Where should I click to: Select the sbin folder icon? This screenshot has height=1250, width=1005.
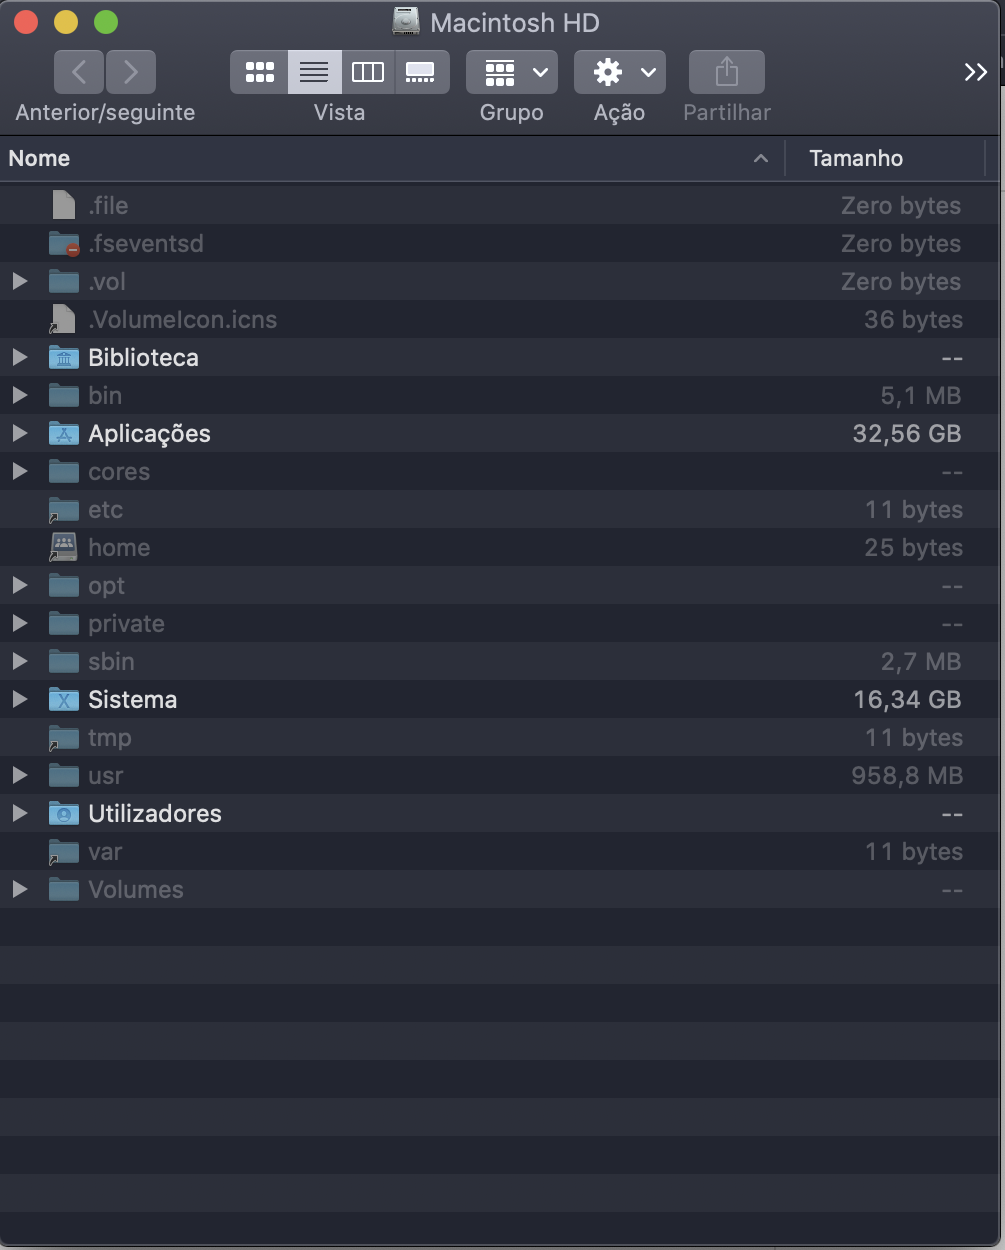(x=64, y=661)
